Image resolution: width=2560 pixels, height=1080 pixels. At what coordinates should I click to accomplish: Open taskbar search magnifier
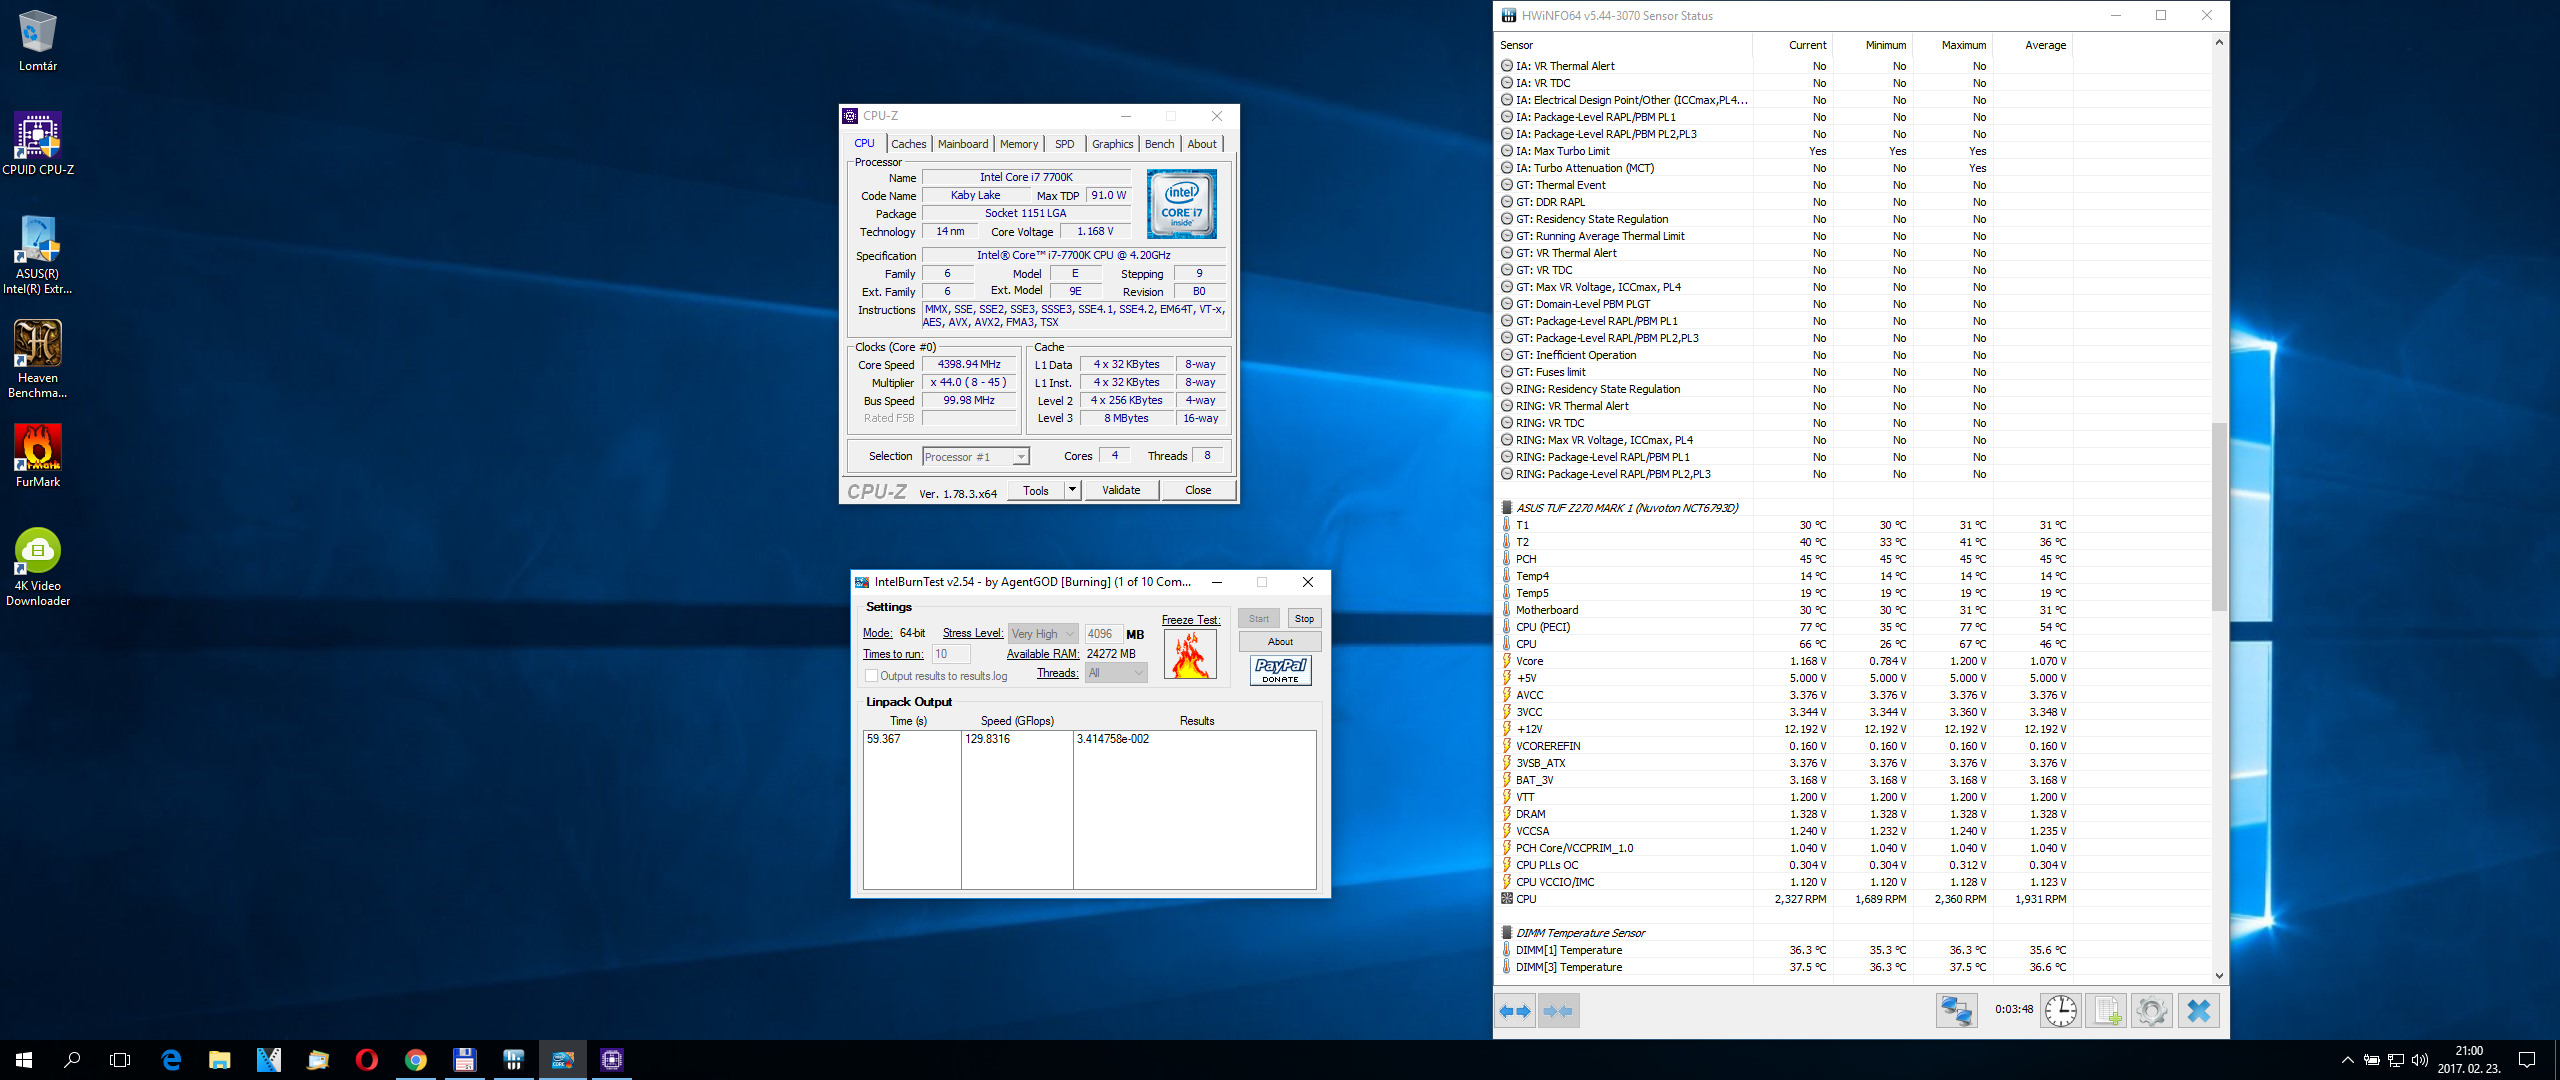tap(72, 1060)
